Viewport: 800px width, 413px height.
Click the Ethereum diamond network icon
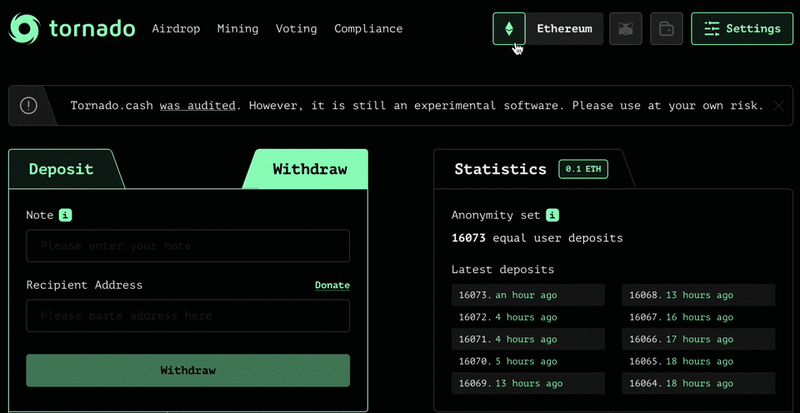pyautogui.click(x=509, y=29)
